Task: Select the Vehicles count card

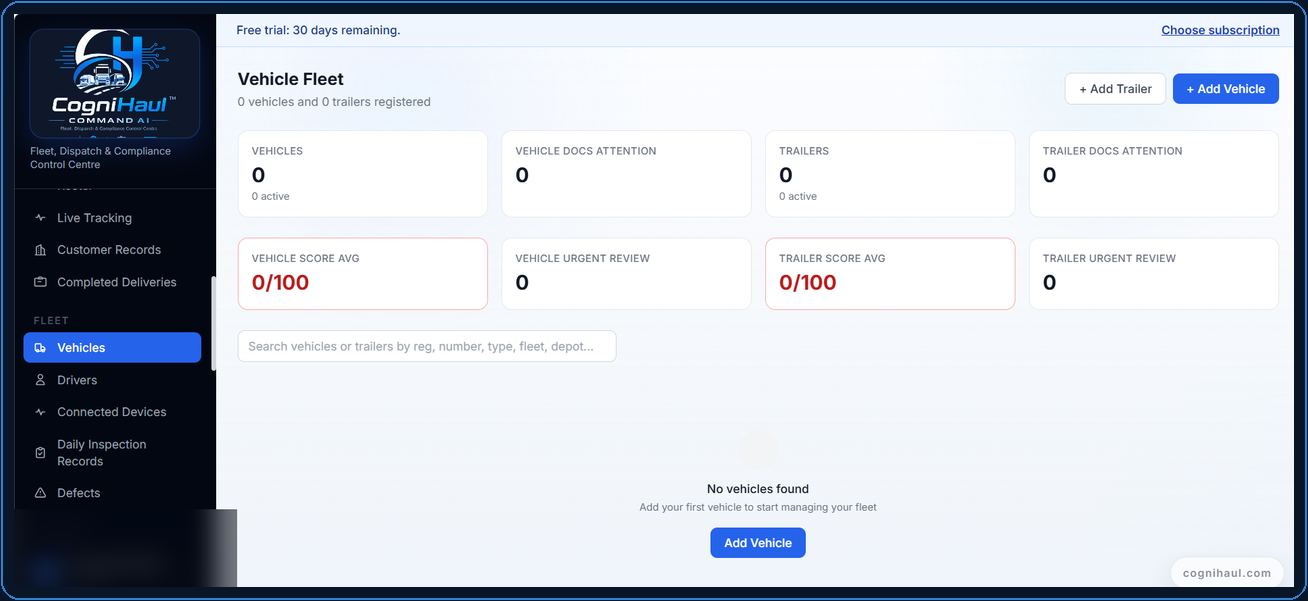Action: click(x=363, y=174)
